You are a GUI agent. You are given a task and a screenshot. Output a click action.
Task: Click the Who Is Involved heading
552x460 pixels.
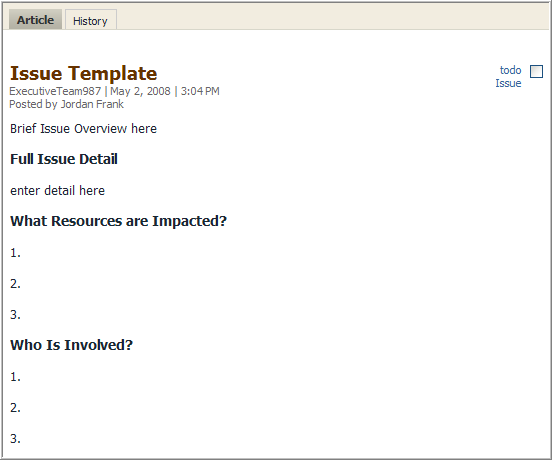pos(71,345)
